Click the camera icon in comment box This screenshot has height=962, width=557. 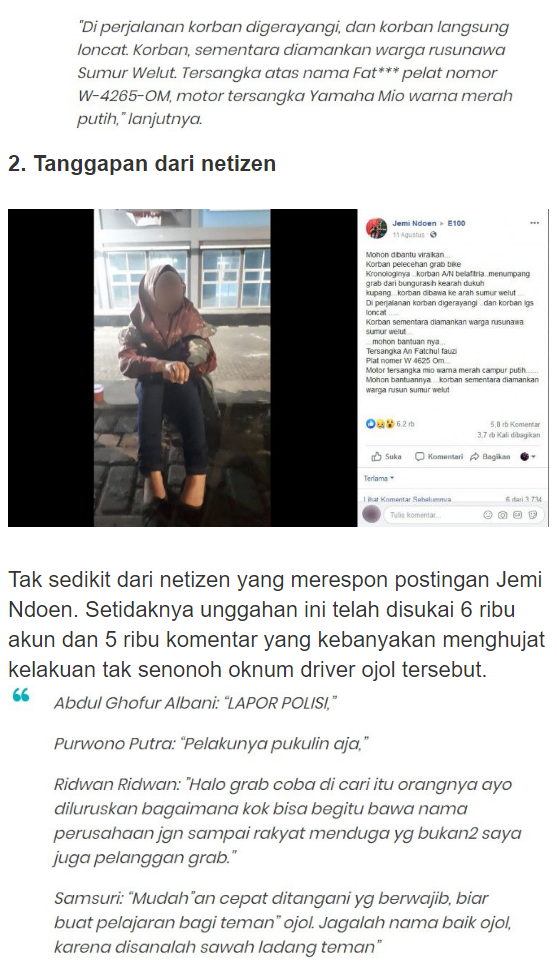point(503,515)
